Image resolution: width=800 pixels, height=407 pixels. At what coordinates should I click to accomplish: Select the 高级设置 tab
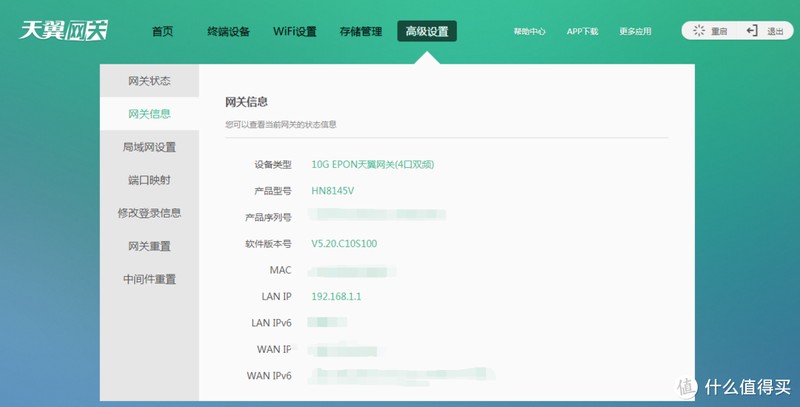(427, 31)
